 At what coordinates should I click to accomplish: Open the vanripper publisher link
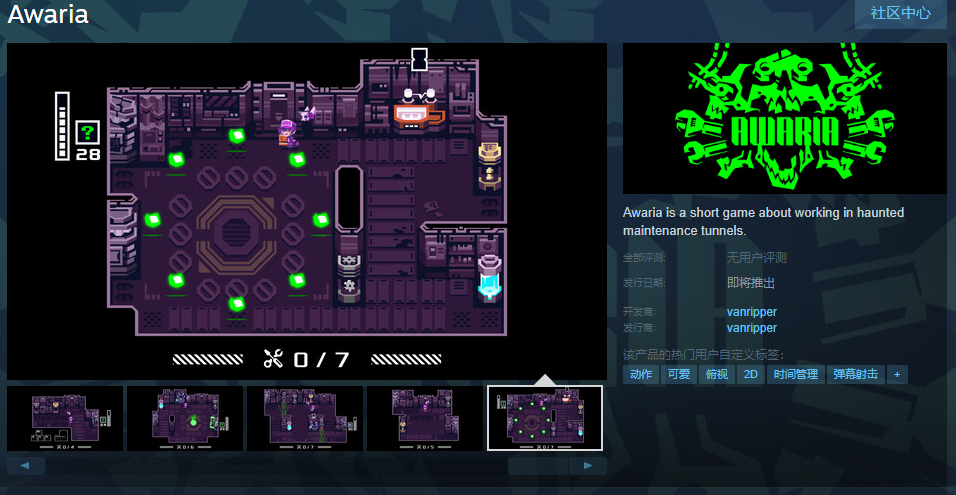tap(751, 327)
